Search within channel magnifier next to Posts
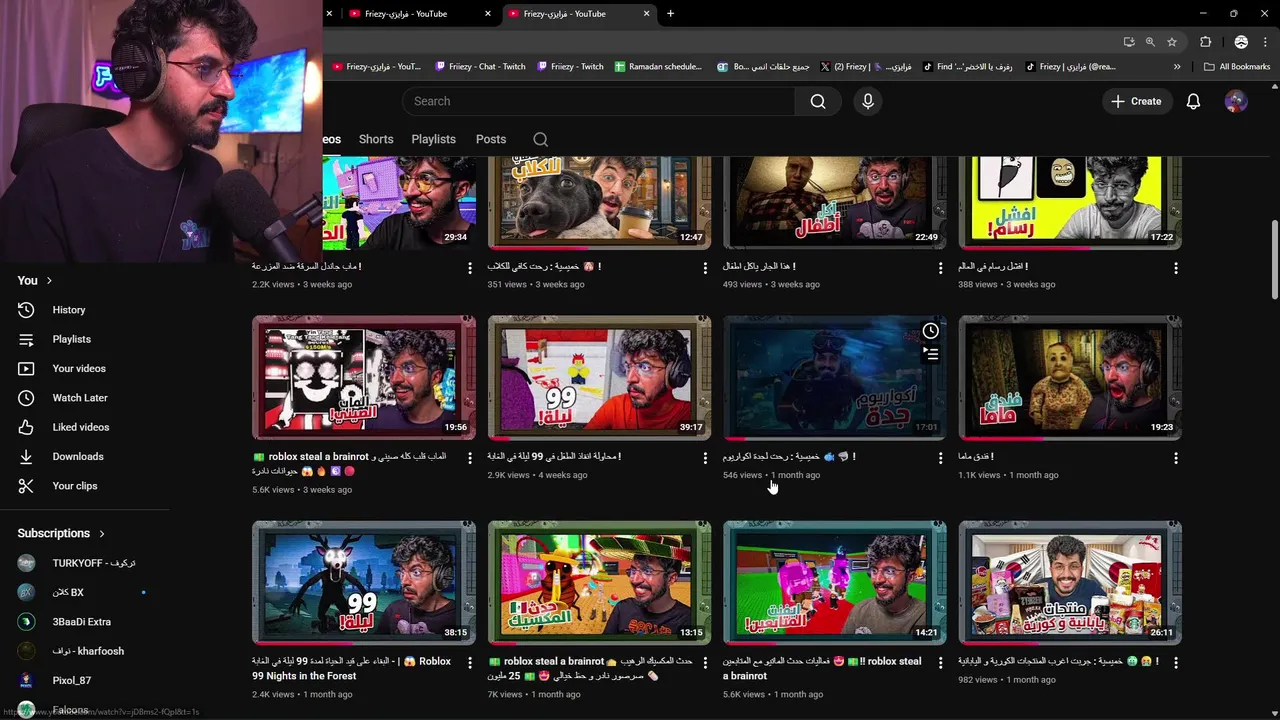1280x720 pixels. pyautogui.click(x=540, y=139)
